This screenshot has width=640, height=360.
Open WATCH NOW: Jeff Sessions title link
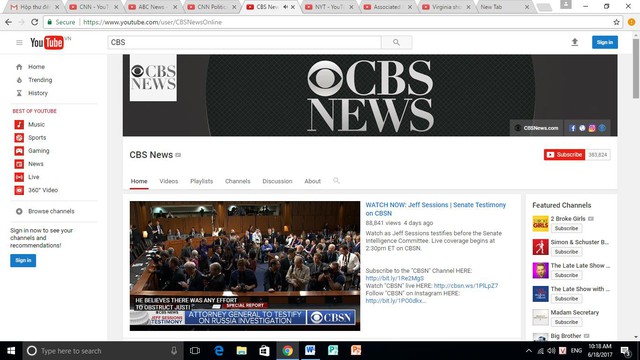point(436,209)
